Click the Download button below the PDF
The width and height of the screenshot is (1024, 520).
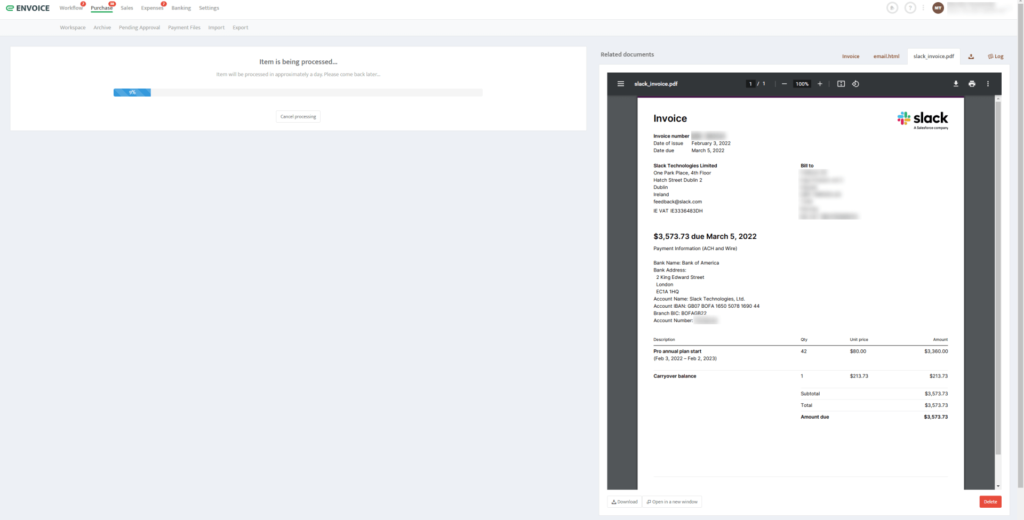pyautogui.click(x=624, y=502)
